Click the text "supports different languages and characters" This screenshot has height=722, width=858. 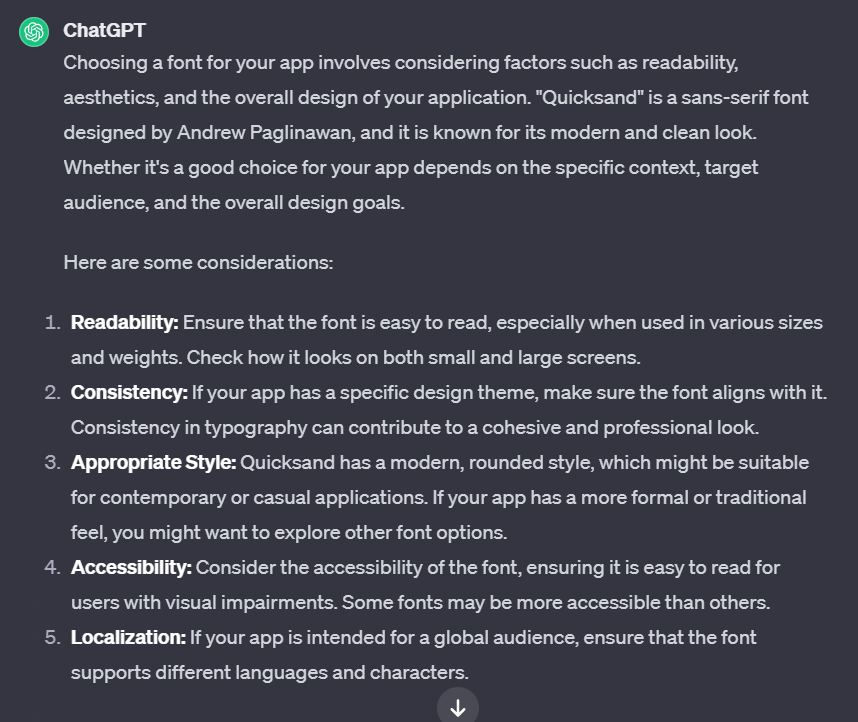270,673
